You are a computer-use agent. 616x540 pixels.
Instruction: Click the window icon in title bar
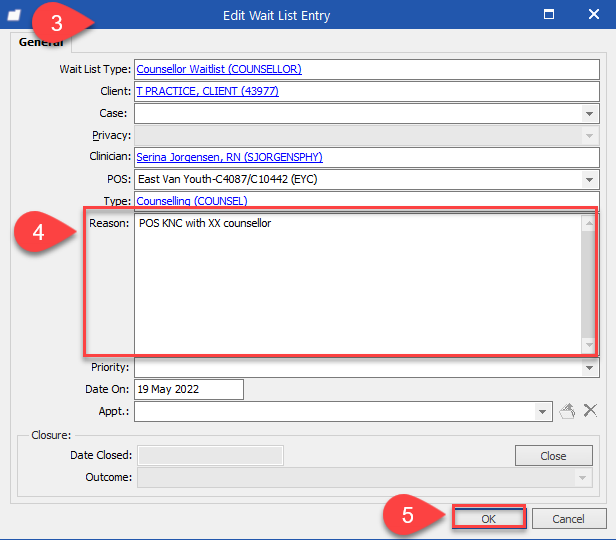(x=14, y=15)
